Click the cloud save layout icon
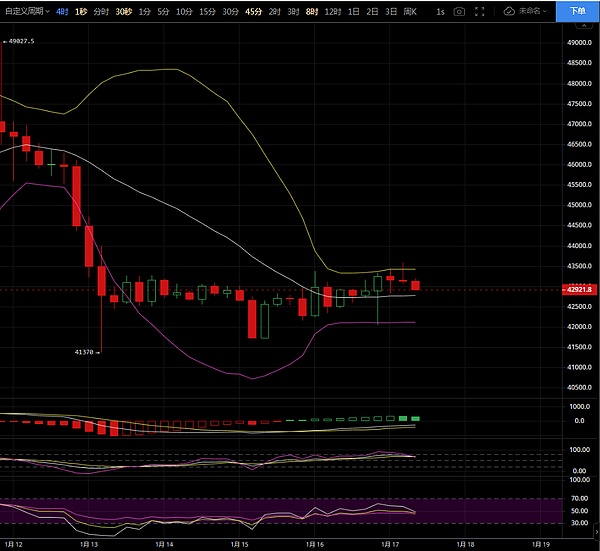 [x=510, y=11]
